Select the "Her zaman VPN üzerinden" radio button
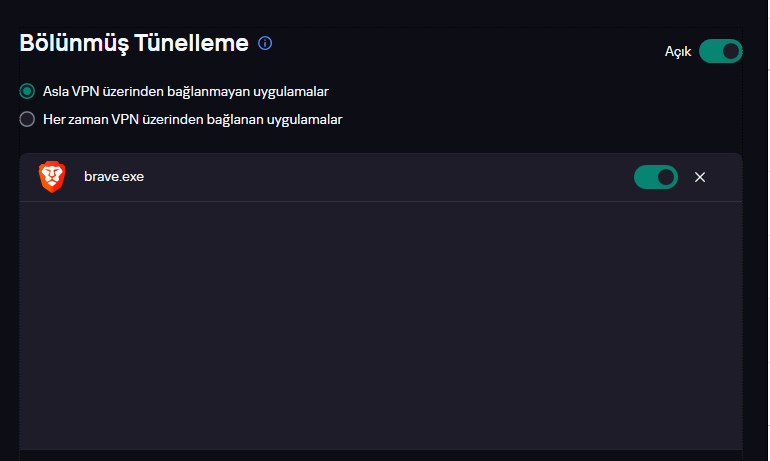Screen dimensions: 770x461 tap(27, 119)
